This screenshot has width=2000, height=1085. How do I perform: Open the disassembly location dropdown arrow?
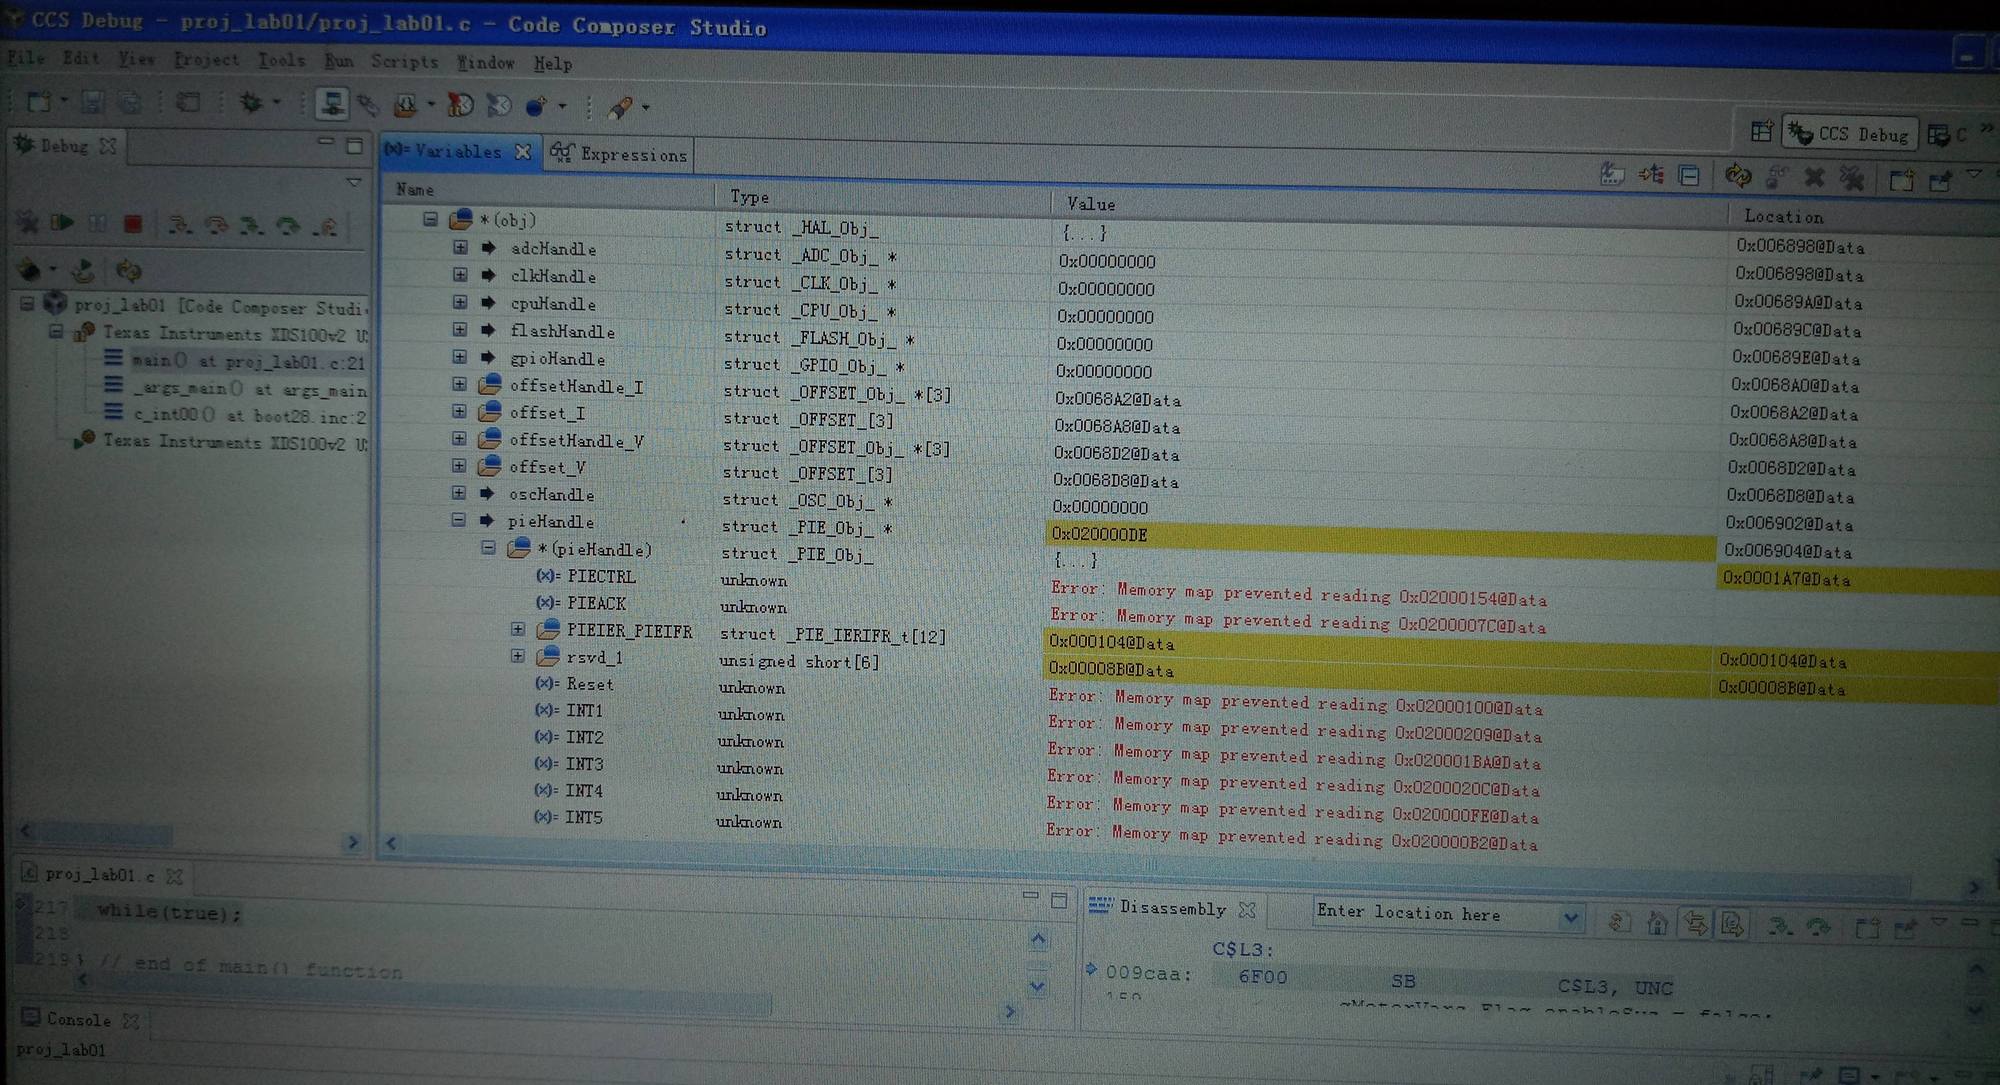click(x=1570, y=918)
